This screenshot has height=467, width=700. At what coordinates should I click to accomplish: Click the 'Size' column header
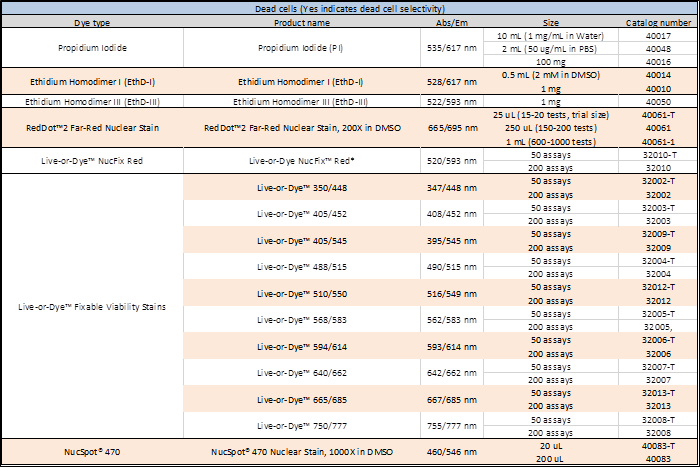click(550, 22)
